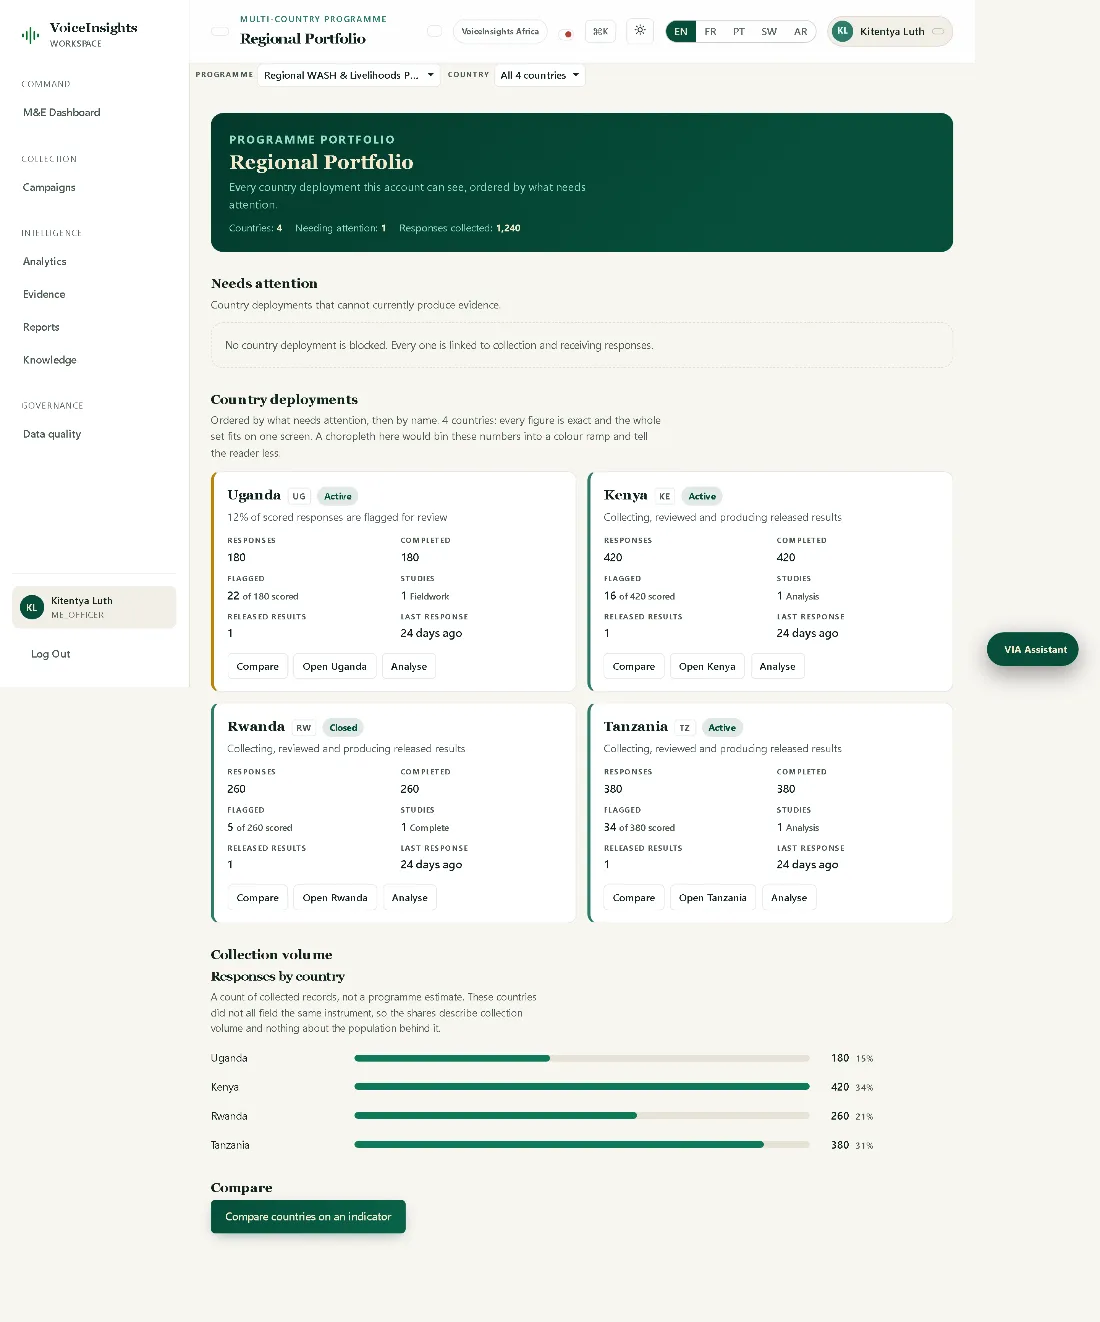Click '16 of 420 scored' in Kenya card
Image resolution: width=1100 pixels, height=1322 pixels.
(640, 596)
